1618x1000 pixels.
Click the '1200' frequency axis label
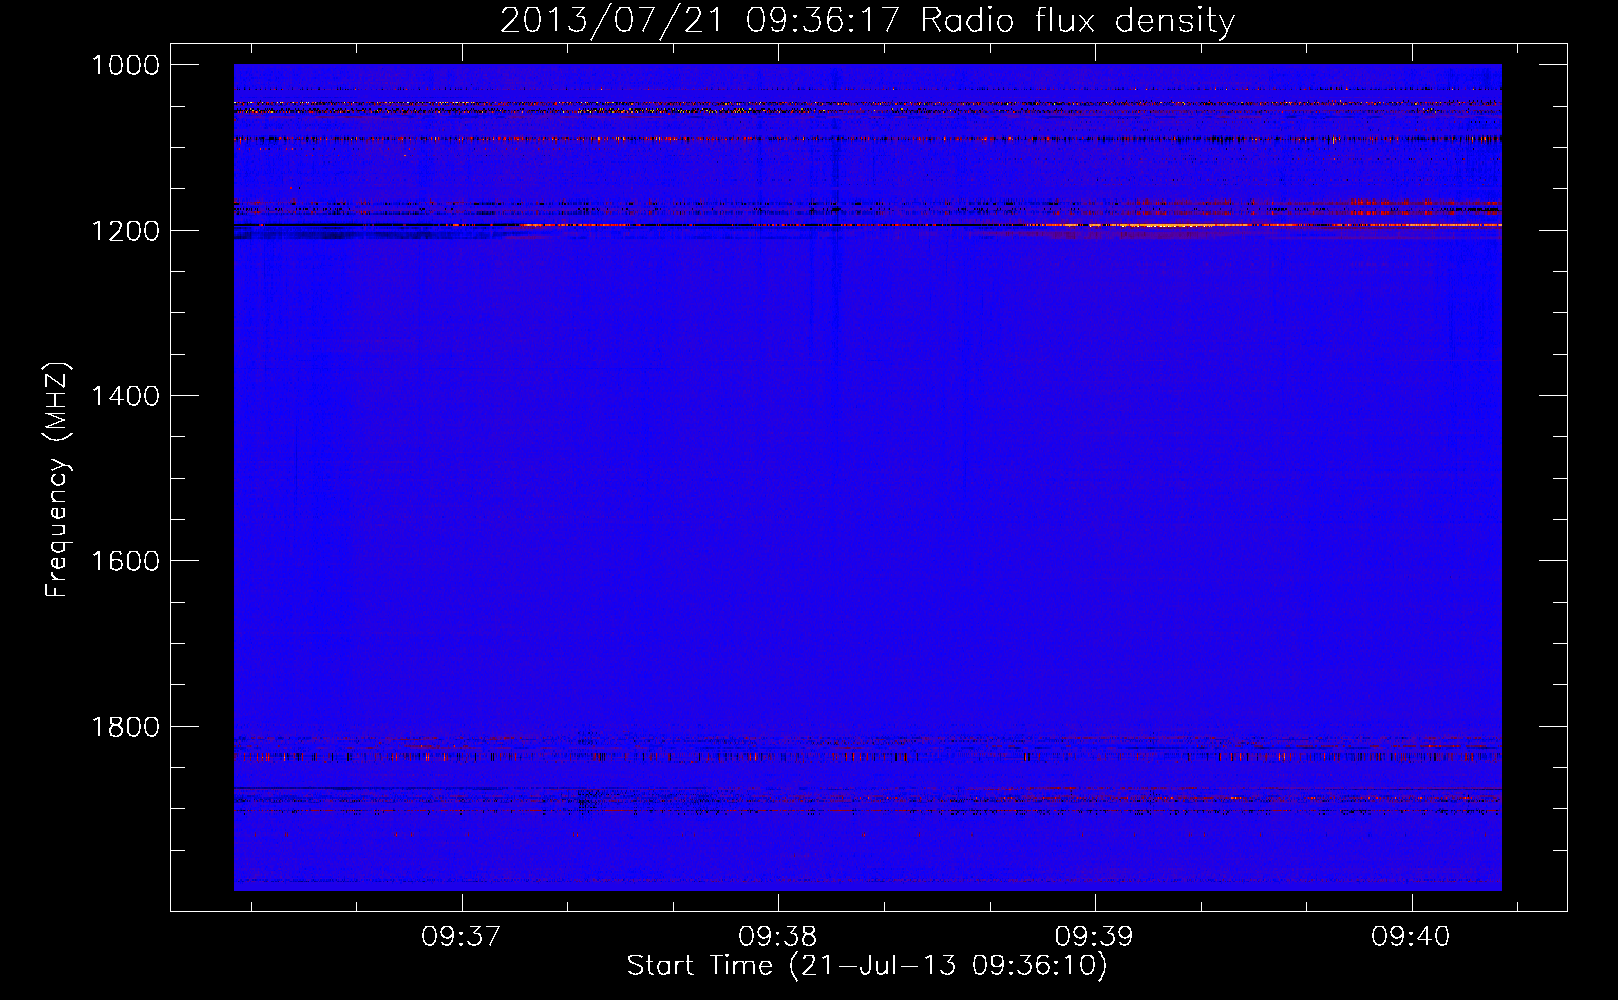[x=125, y=231]
